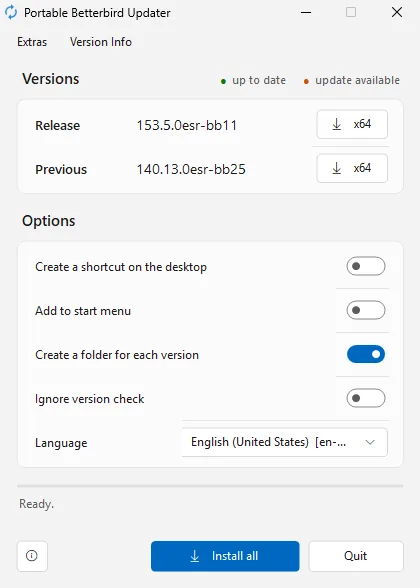Disable Create a folder for each version

(x=366, y=354)
